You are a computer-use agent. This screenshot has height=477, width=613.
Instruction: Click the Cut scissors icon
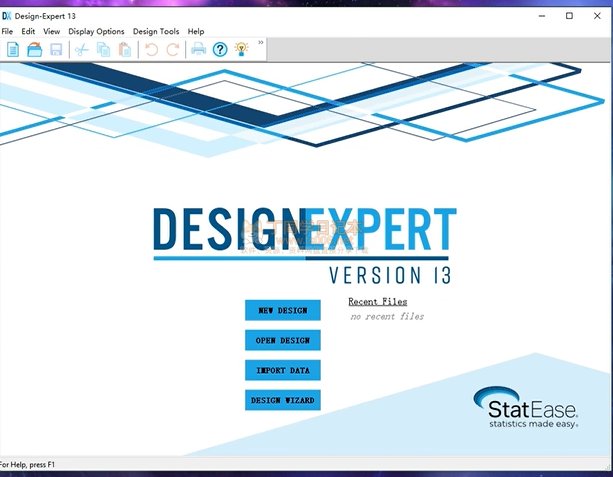(x=82, y=49)
